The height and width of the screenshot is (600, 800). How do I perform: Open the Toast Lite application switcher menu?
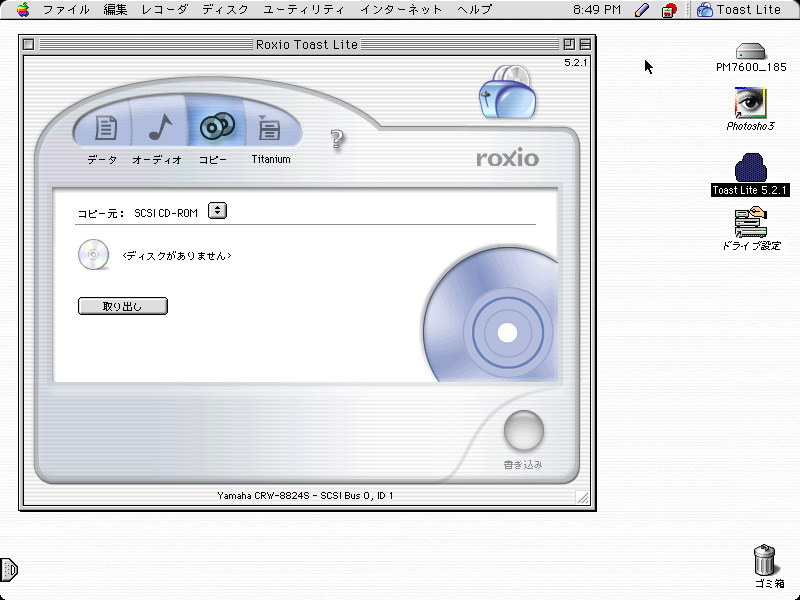738,9
